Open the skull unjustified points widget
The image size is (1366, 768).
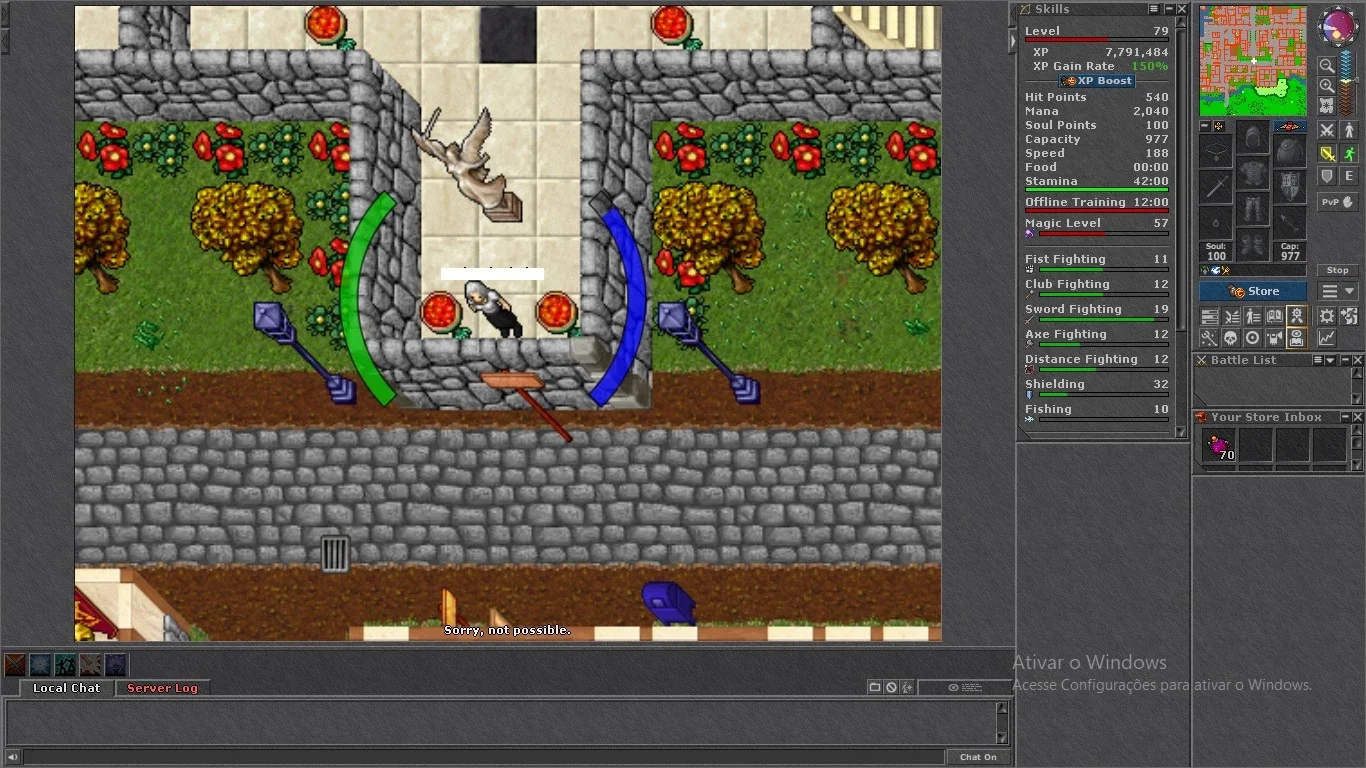pyautogui.click(x=1230, y=336)
